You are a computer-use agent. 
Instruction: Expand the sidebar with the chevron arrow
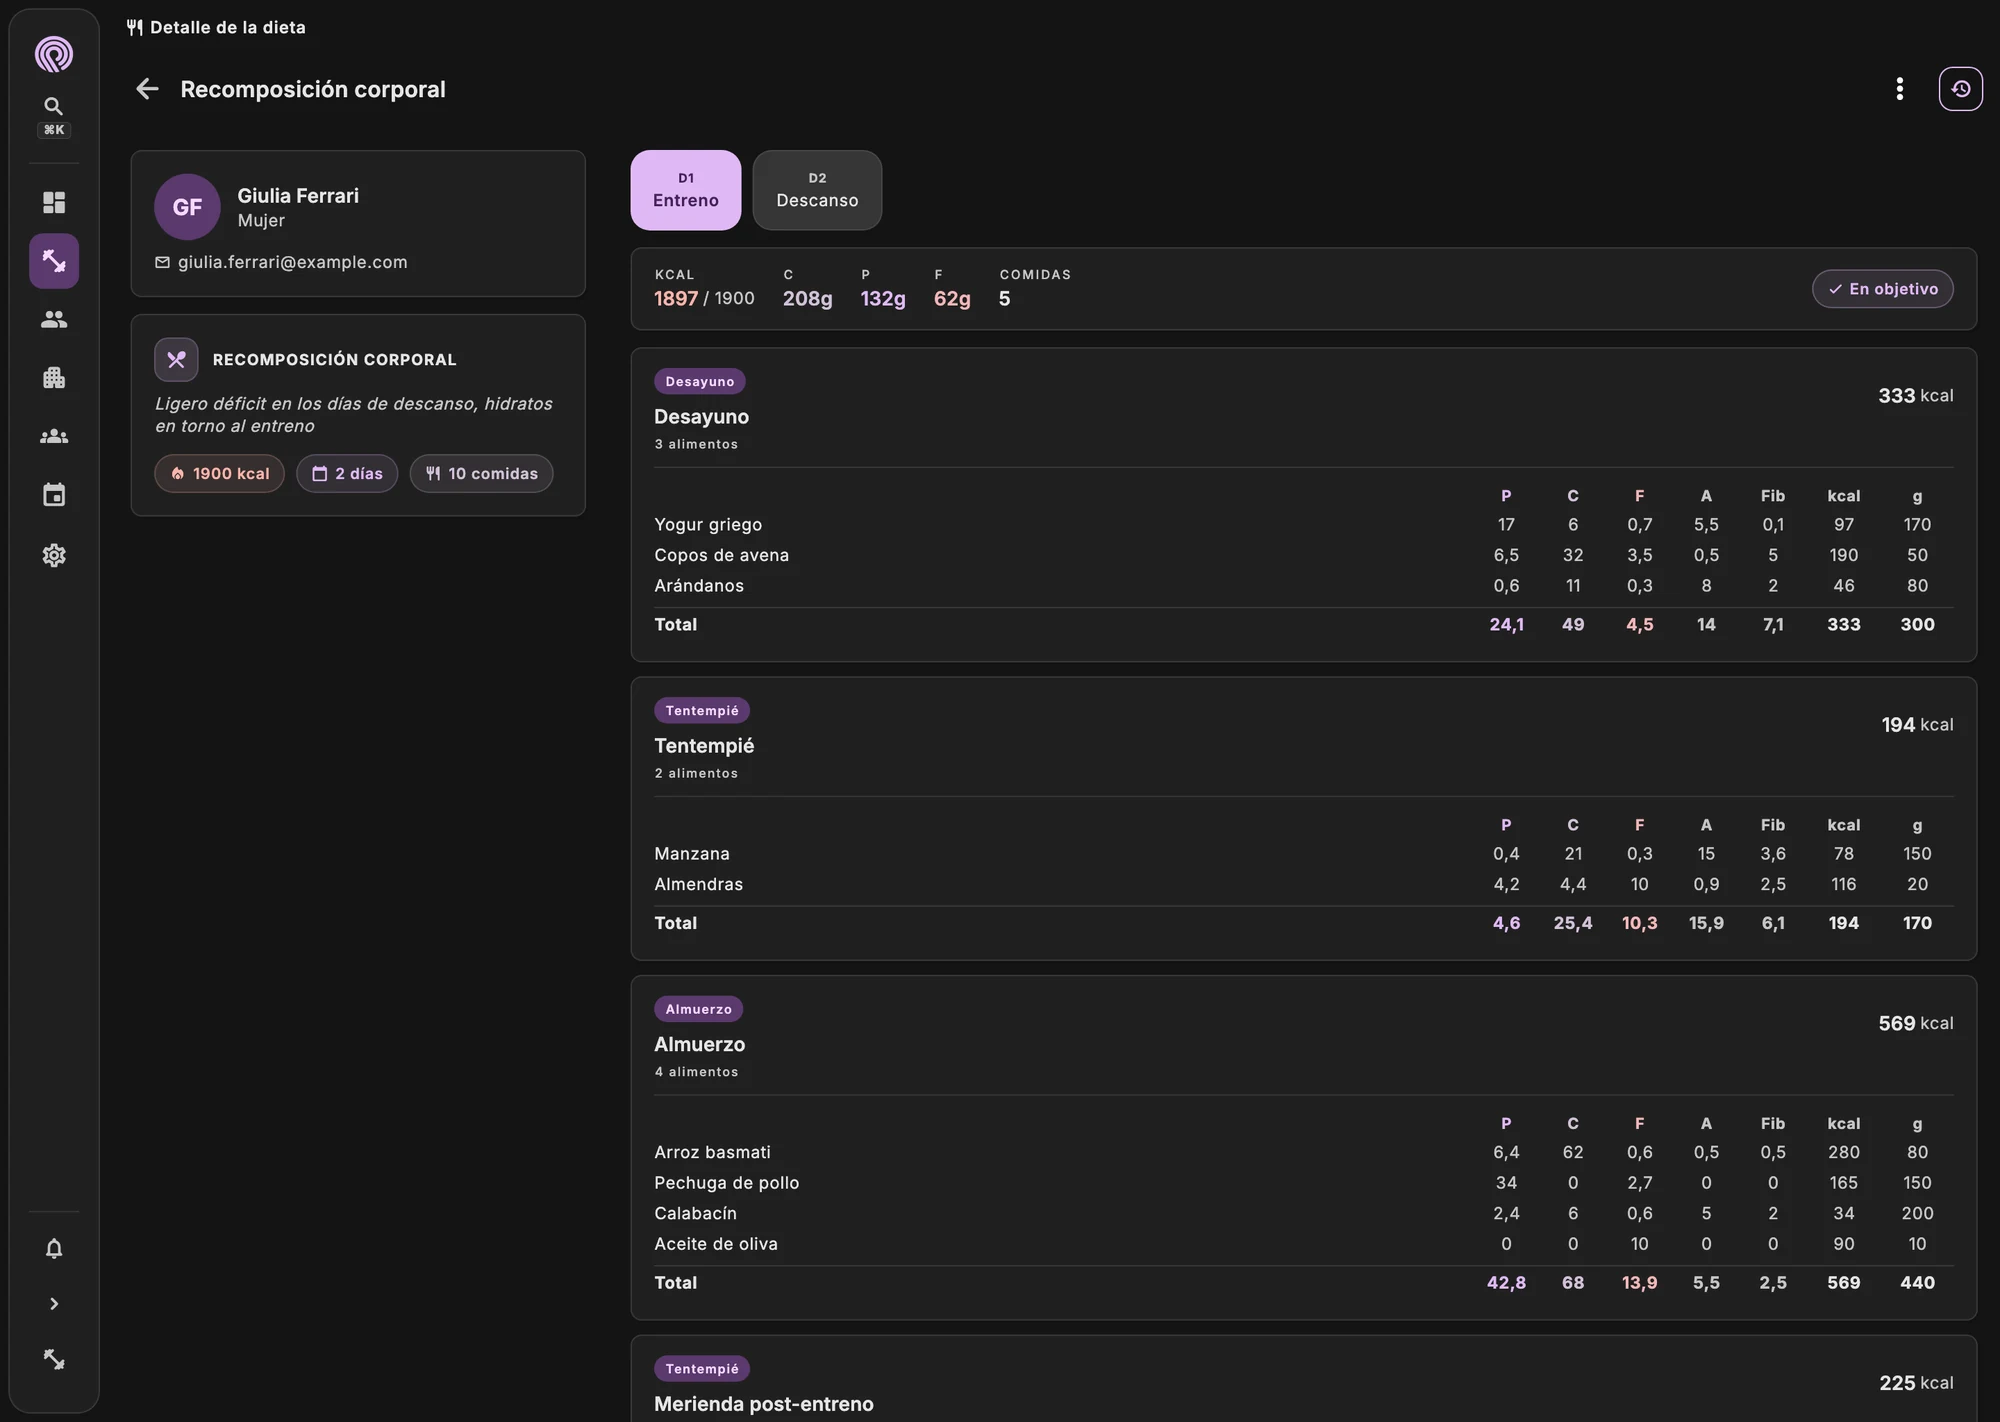pos(54,1304)
